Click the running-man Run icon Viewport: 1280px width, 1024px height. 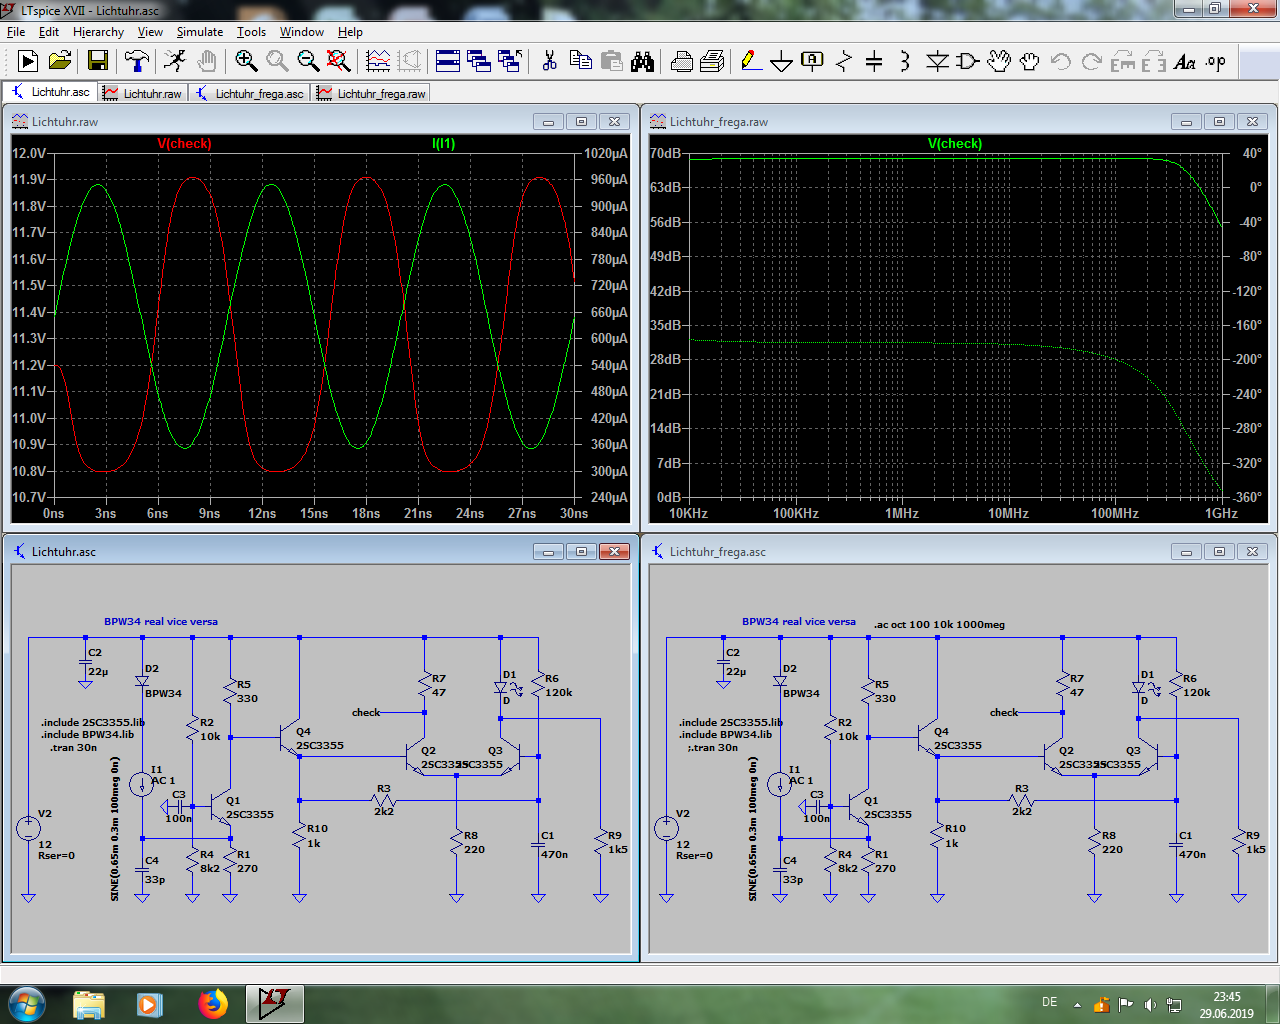click(175, 62)
